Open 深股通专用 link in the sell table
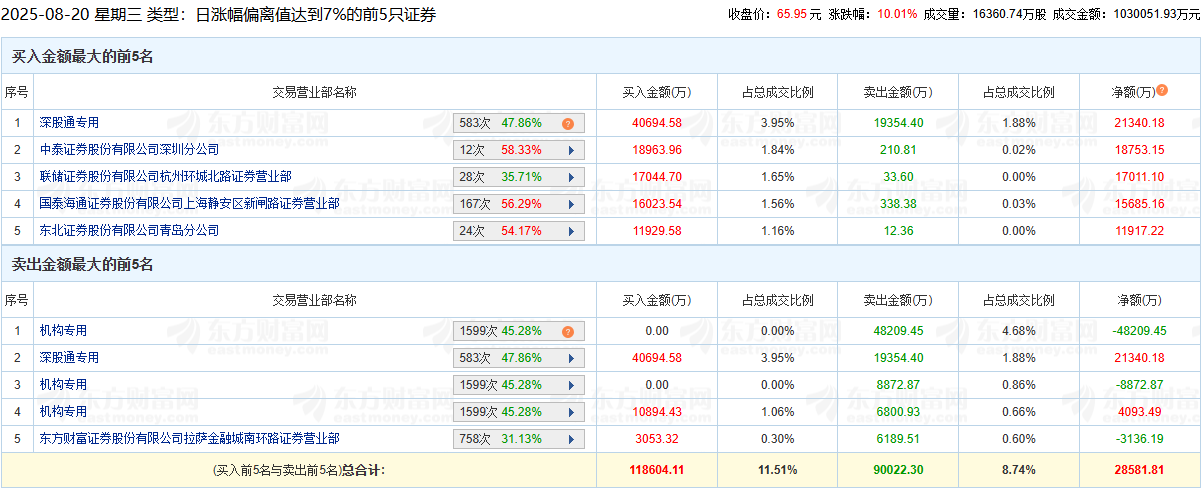This screenshot has width=1202, height=489. [x=69, y=358]
